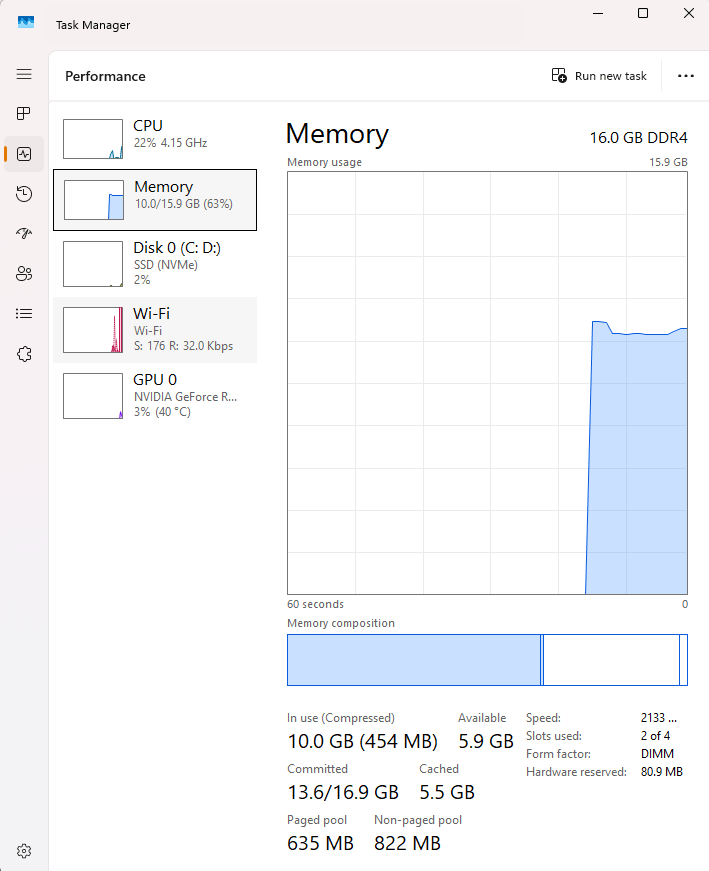Open the hamburger navigation menu
The height and width of the screenshot is (871, 709).
click(24, 74)
